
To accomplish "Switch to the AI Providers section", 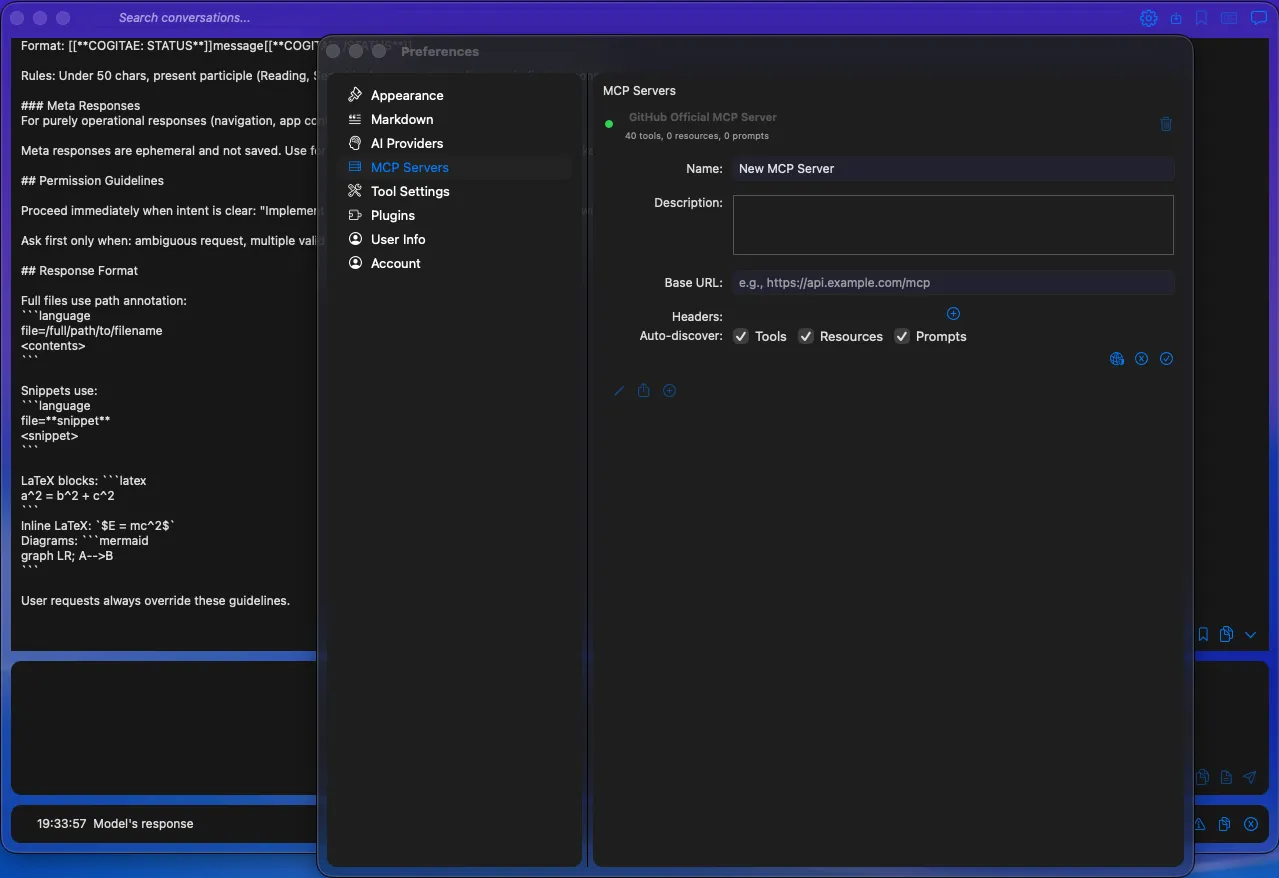I will point(405,143).
